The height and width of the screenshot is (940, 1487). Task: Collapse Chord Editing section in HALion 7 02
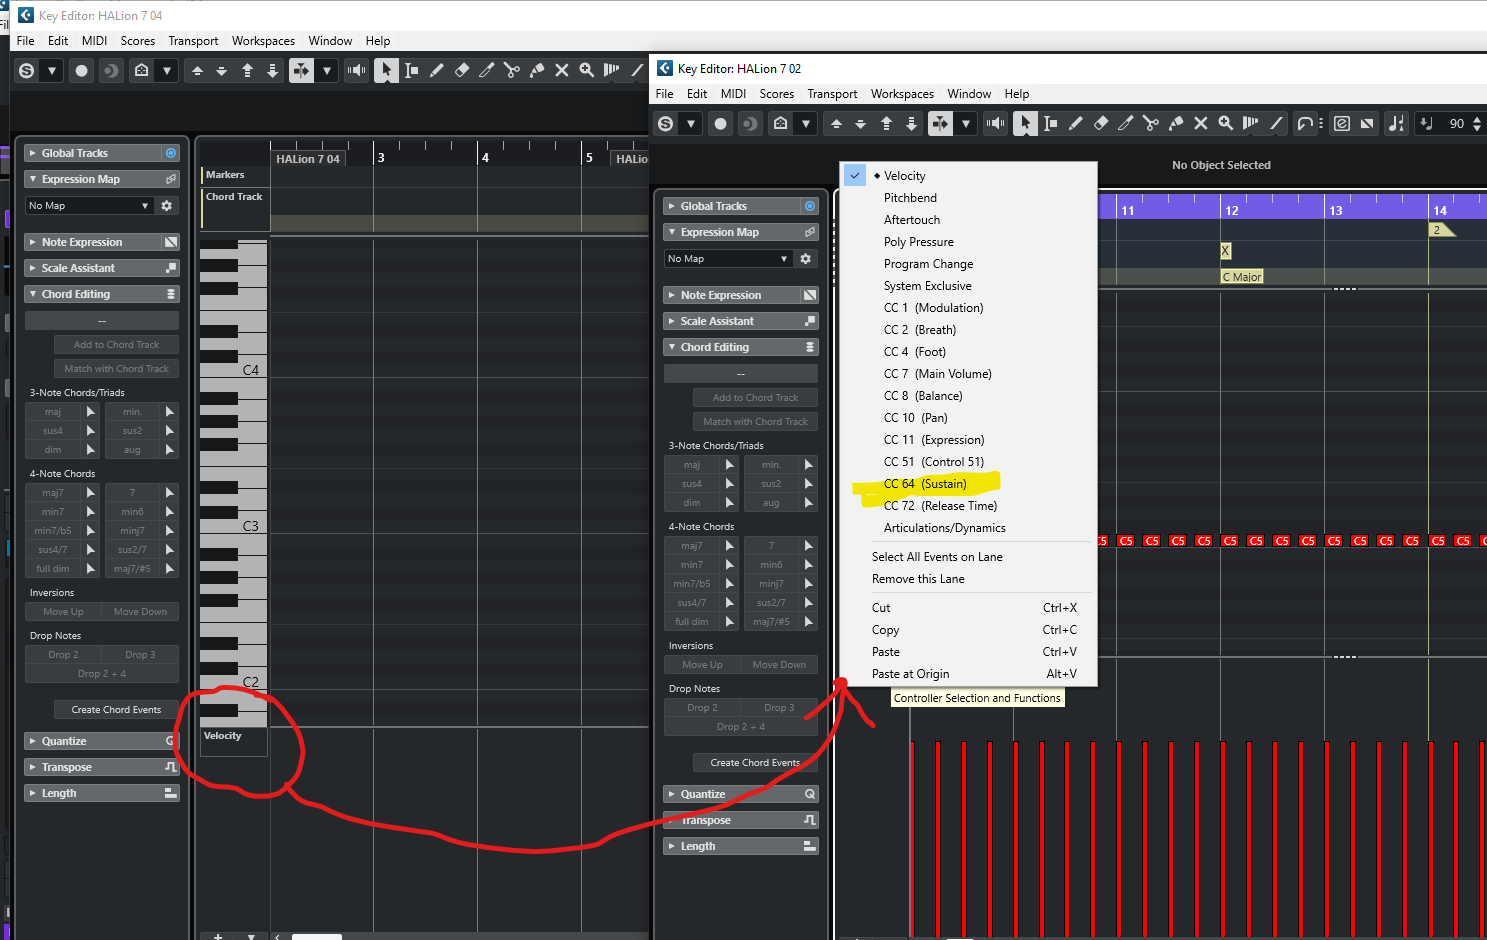(x=672, y=347)
